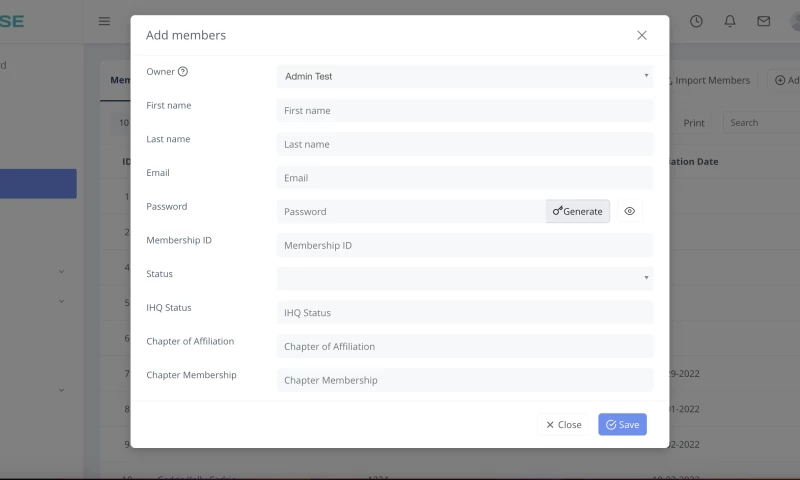Click the Chapter Membership input field
Viewport: 800px width, 480px height.
[x=465, y=380]
